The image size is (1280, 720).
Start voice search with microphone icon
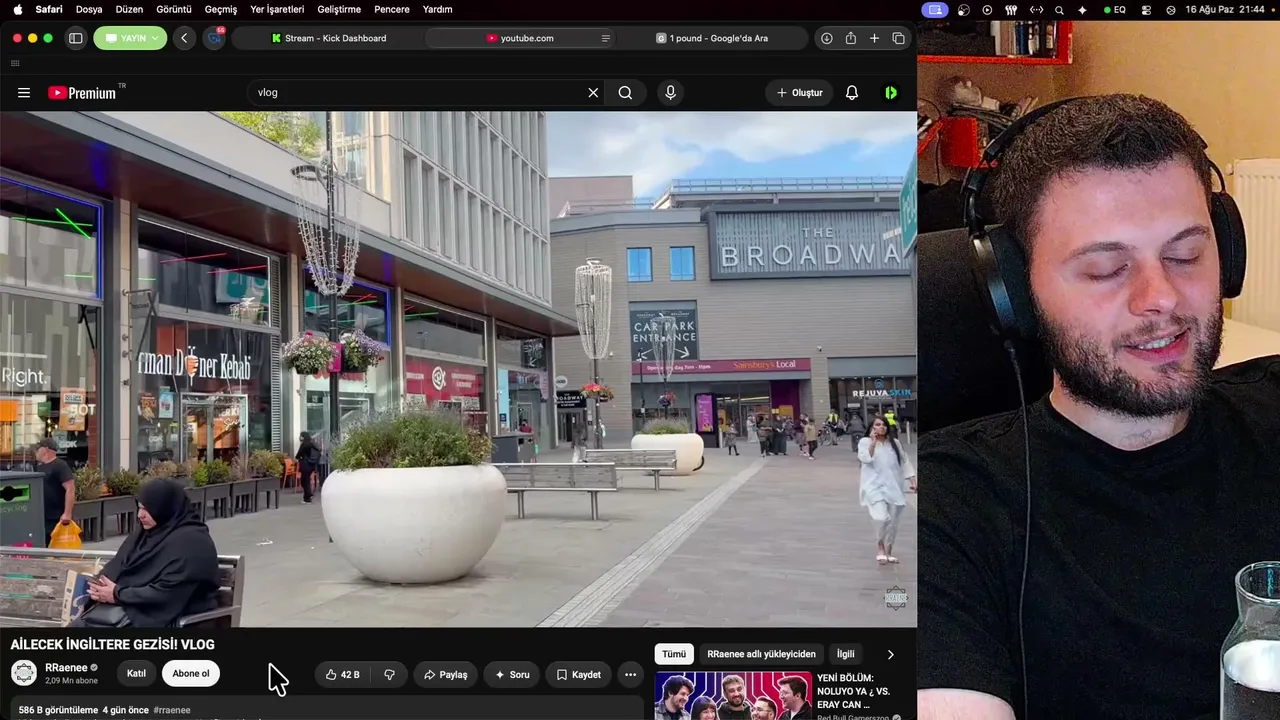[x=670, y=93]
